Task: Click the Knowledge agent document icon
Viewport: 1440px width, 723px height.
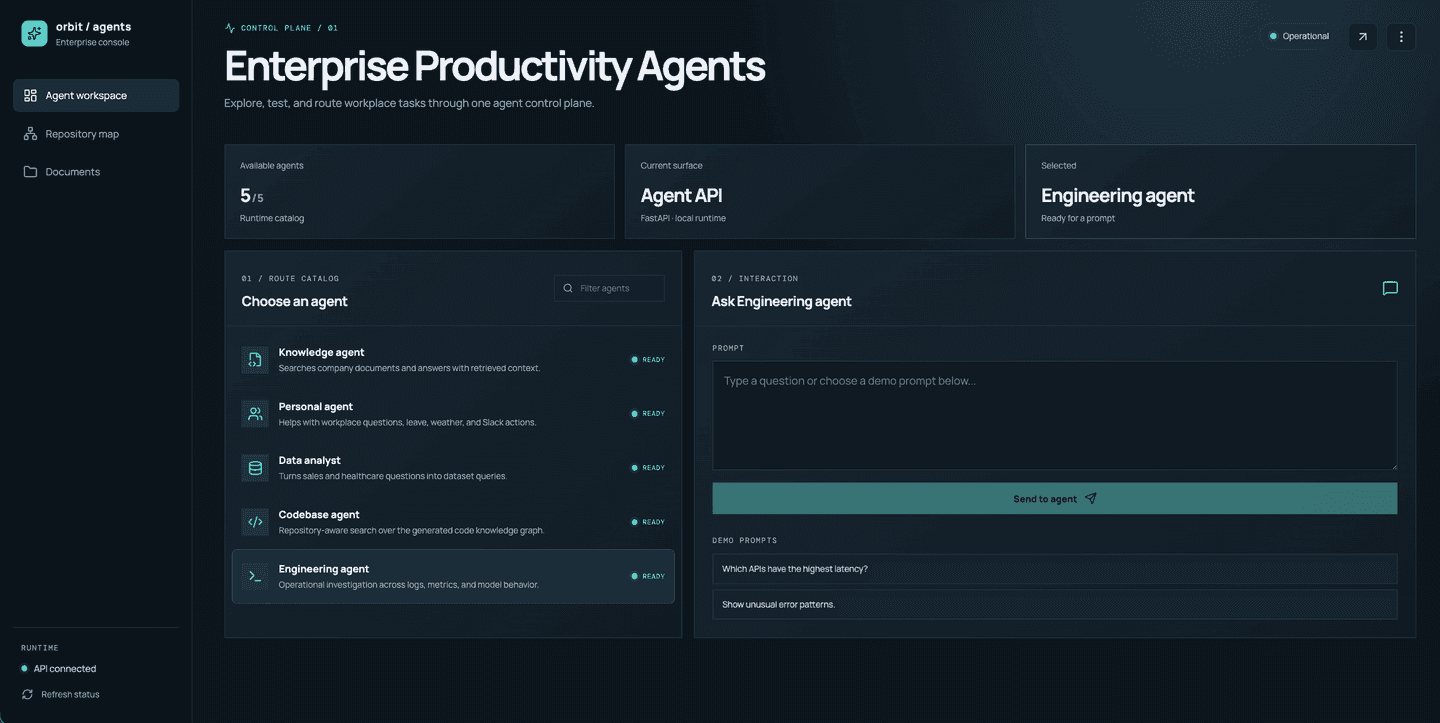Action: tap(255, 360)
